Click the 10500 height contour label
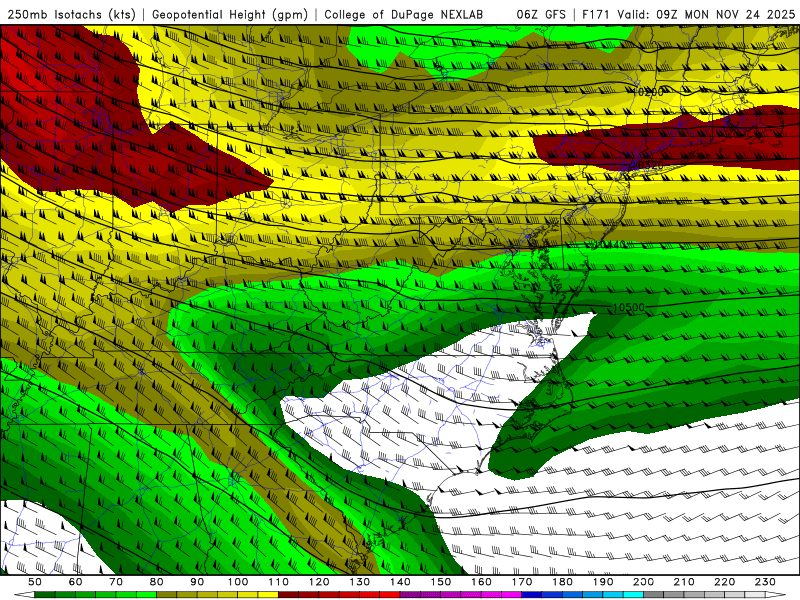 point(629,307)
